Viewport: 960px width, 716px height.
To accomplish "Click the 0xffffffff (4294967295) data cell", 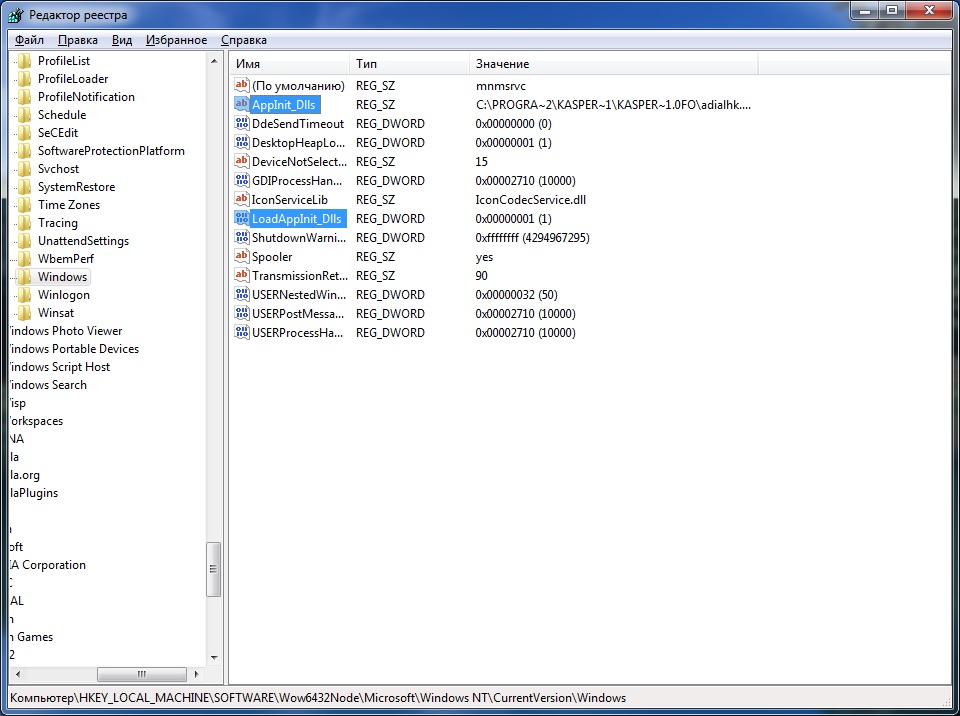I will coord(532,238).
